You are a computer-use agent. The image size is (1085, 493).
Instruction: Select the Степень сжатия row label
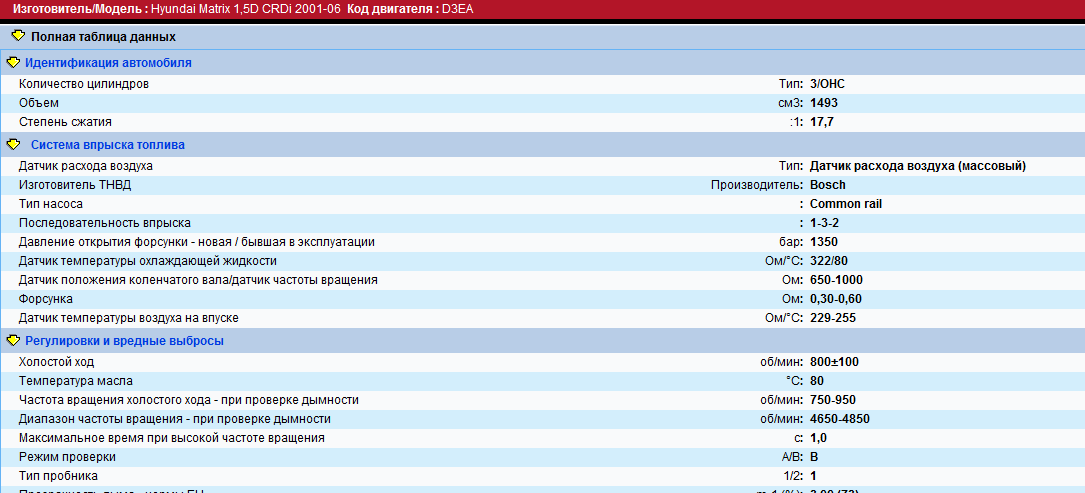point(65,122)
